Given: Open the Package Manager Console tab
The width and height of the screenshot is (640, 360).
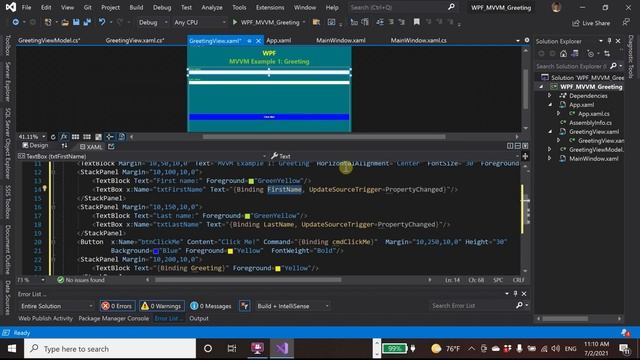Looking at the screenshot, I should click(113, 318).
